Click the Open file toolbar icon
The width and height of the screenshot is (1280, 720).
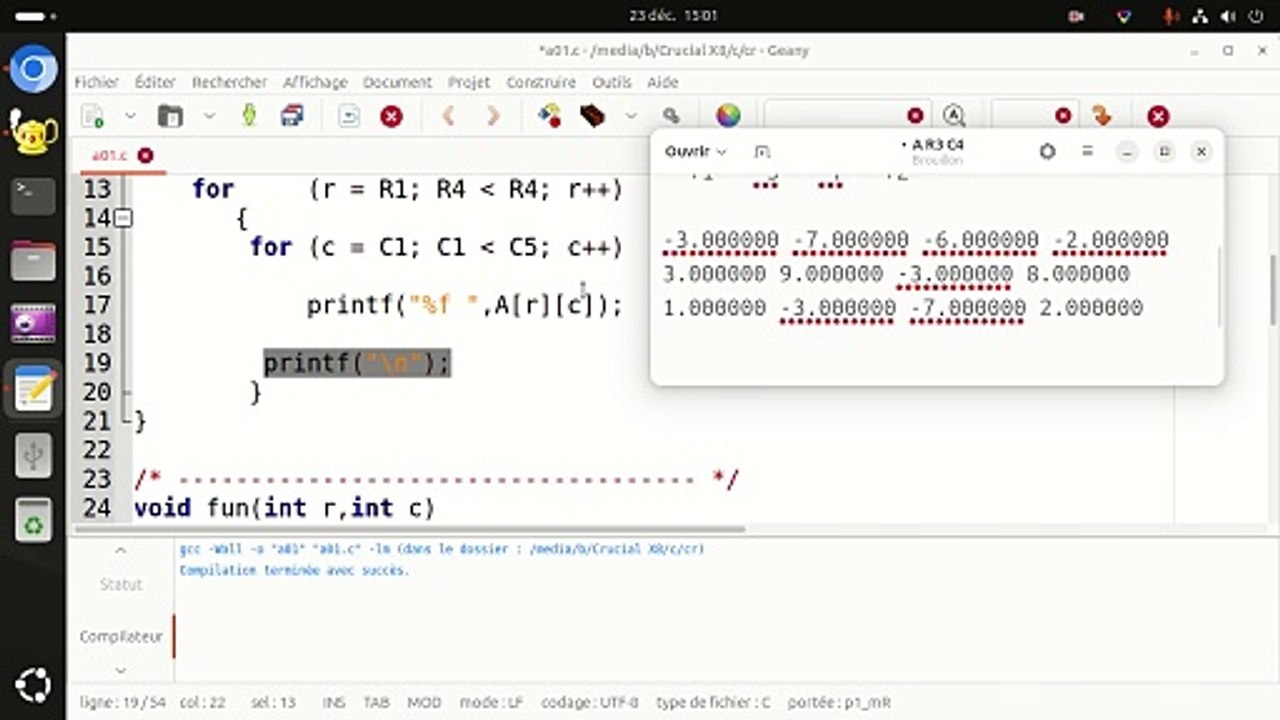[x=171, y=116]
